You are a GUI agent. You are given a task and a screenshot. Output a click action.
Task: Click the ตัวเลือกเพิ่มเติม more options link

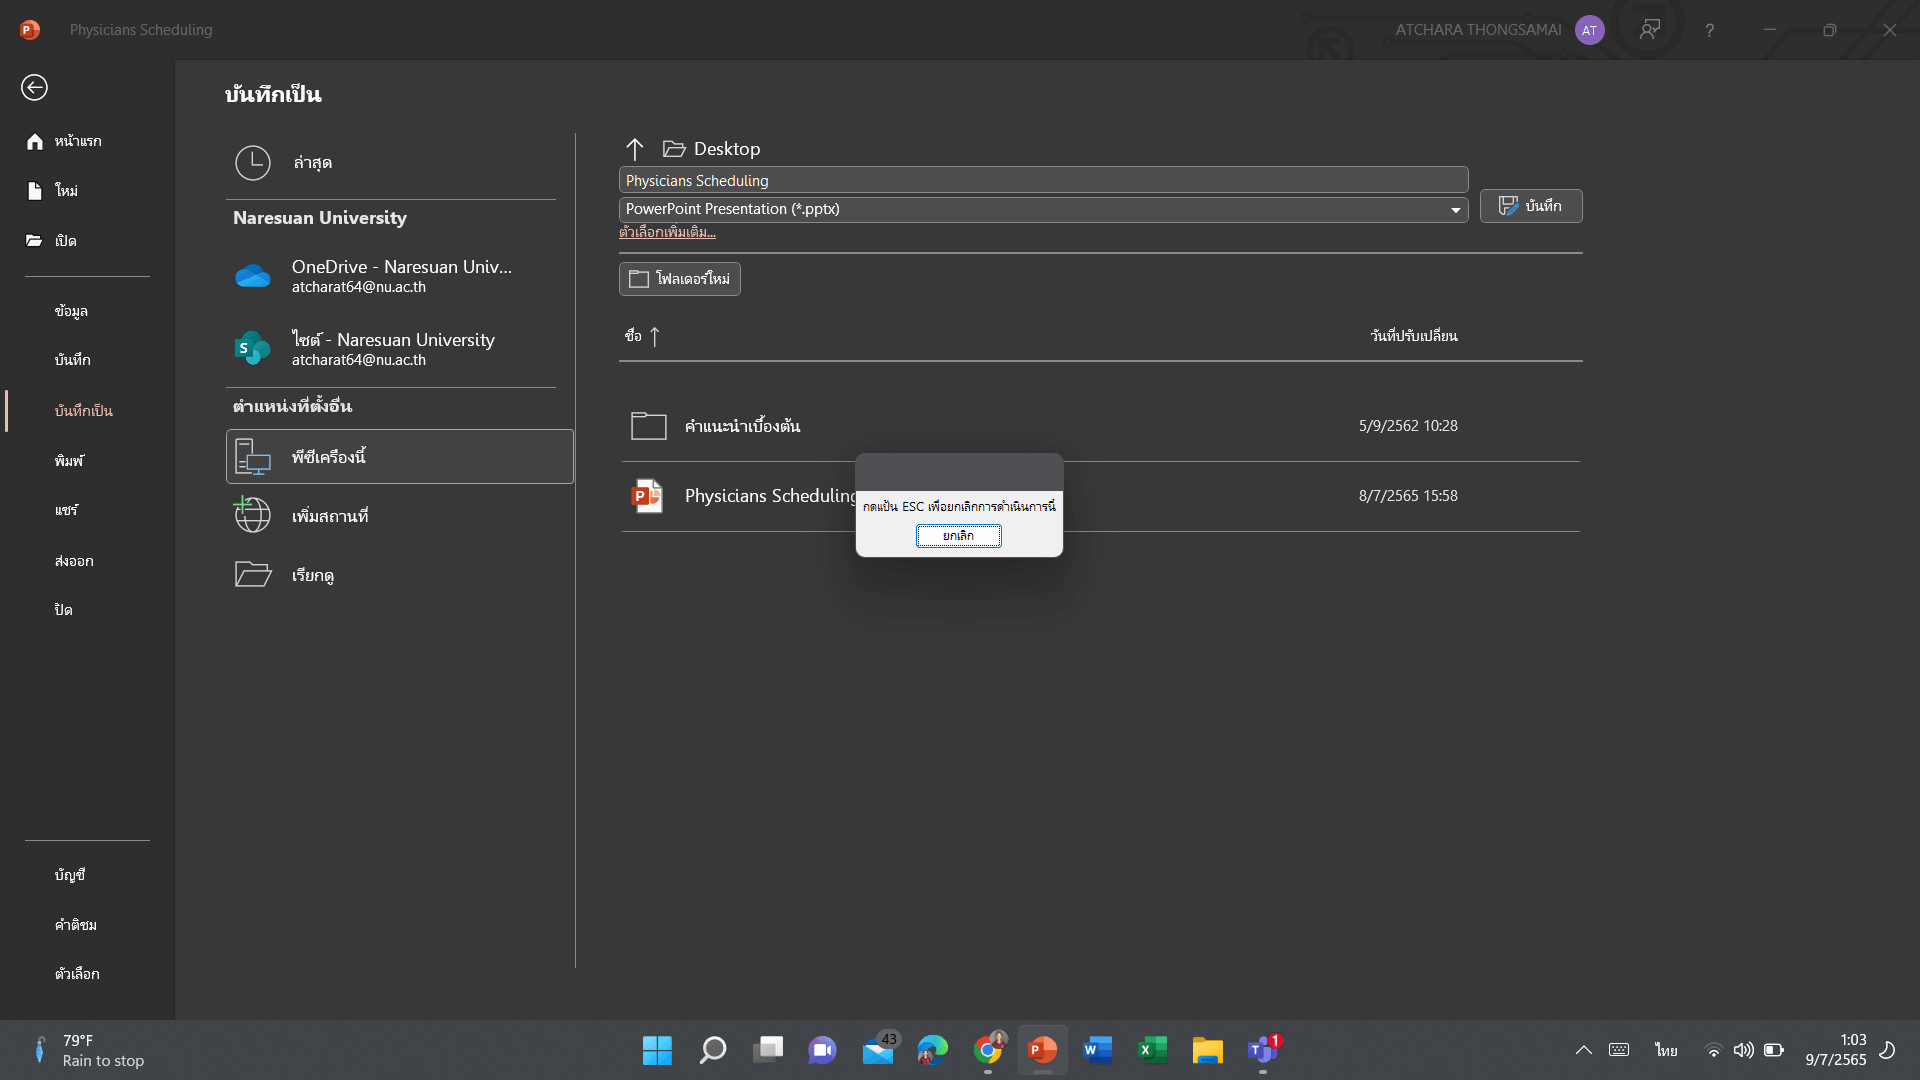pos(667,232)
